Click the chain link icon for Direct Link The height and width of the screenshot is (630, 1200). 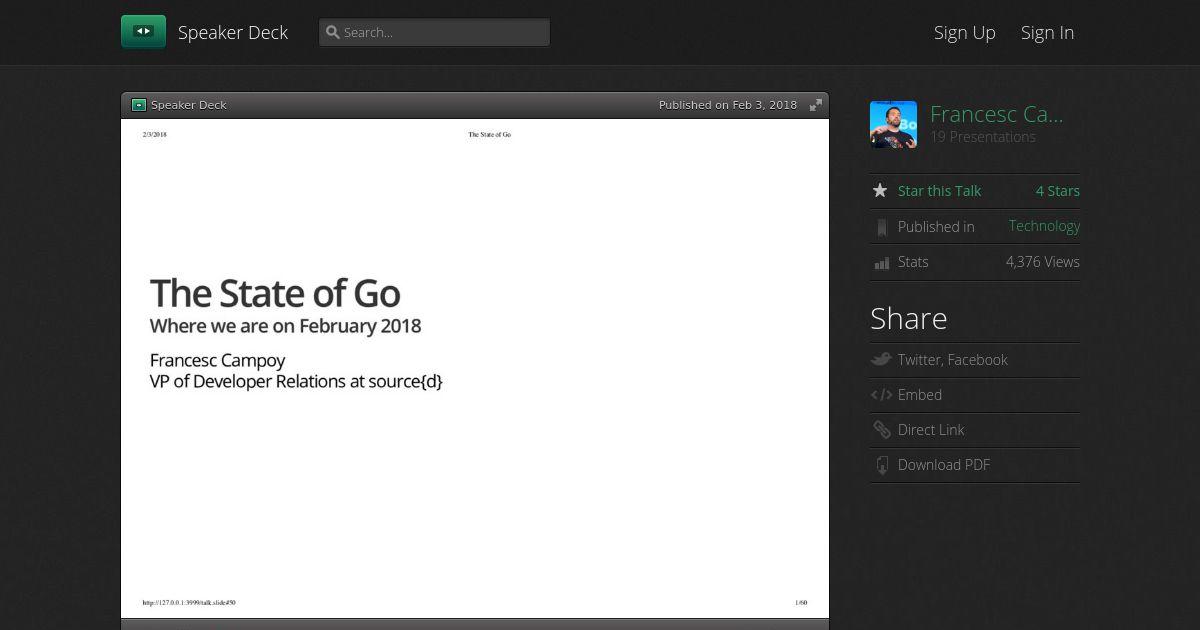pyautogui.click(x=881, y=430)
